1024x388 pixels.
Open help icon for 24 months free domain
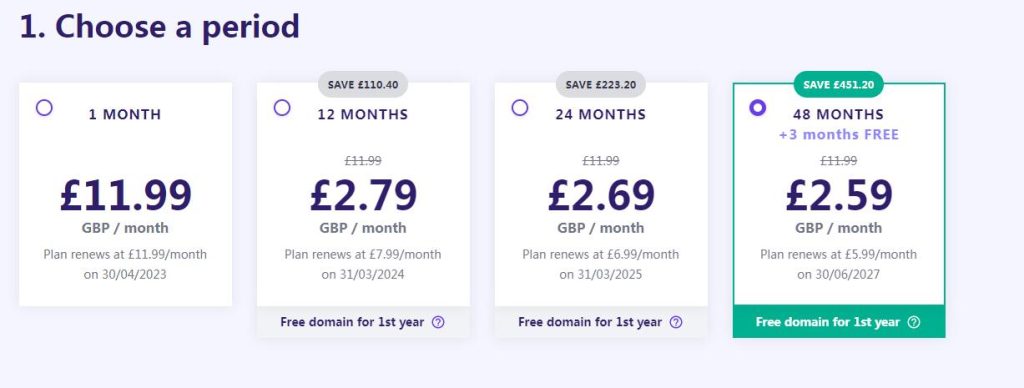(676, 322)
